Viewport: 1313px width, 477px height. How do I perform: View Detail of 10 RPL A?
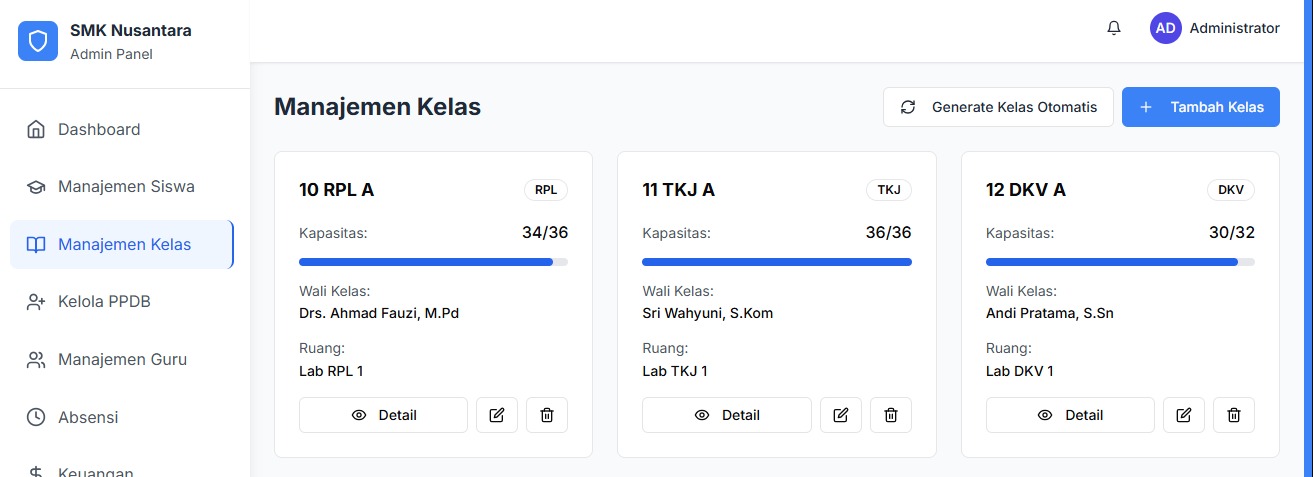tap(383, 415)
